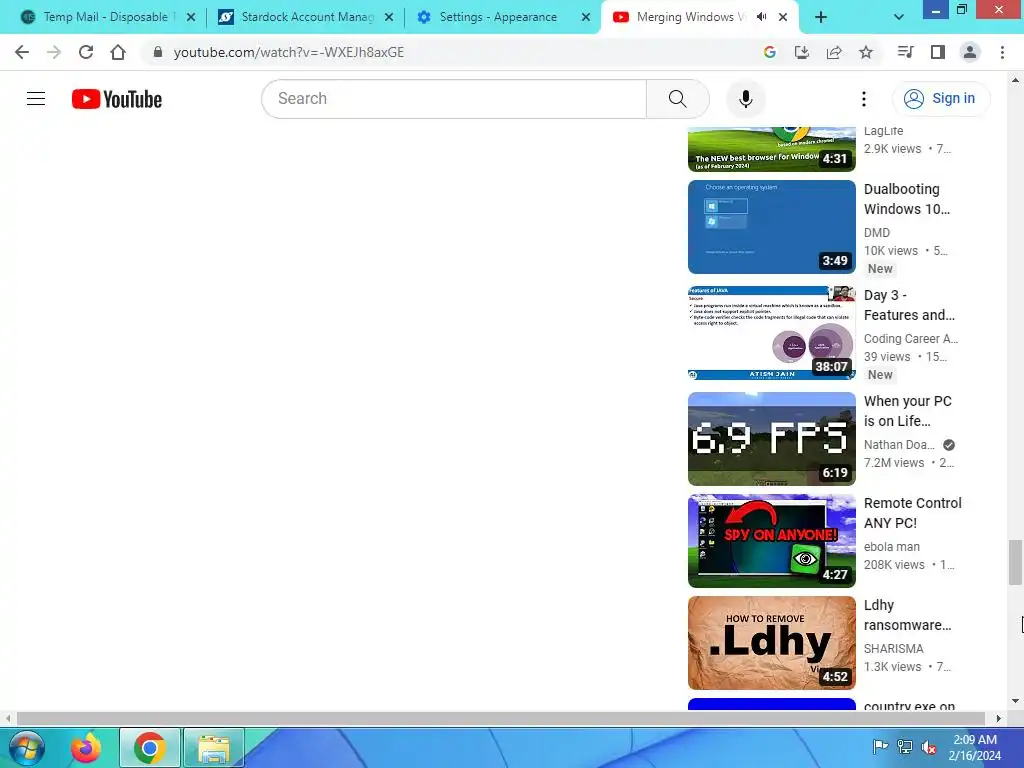
Task: Click the YouTube Search input field
Action: 454,99
